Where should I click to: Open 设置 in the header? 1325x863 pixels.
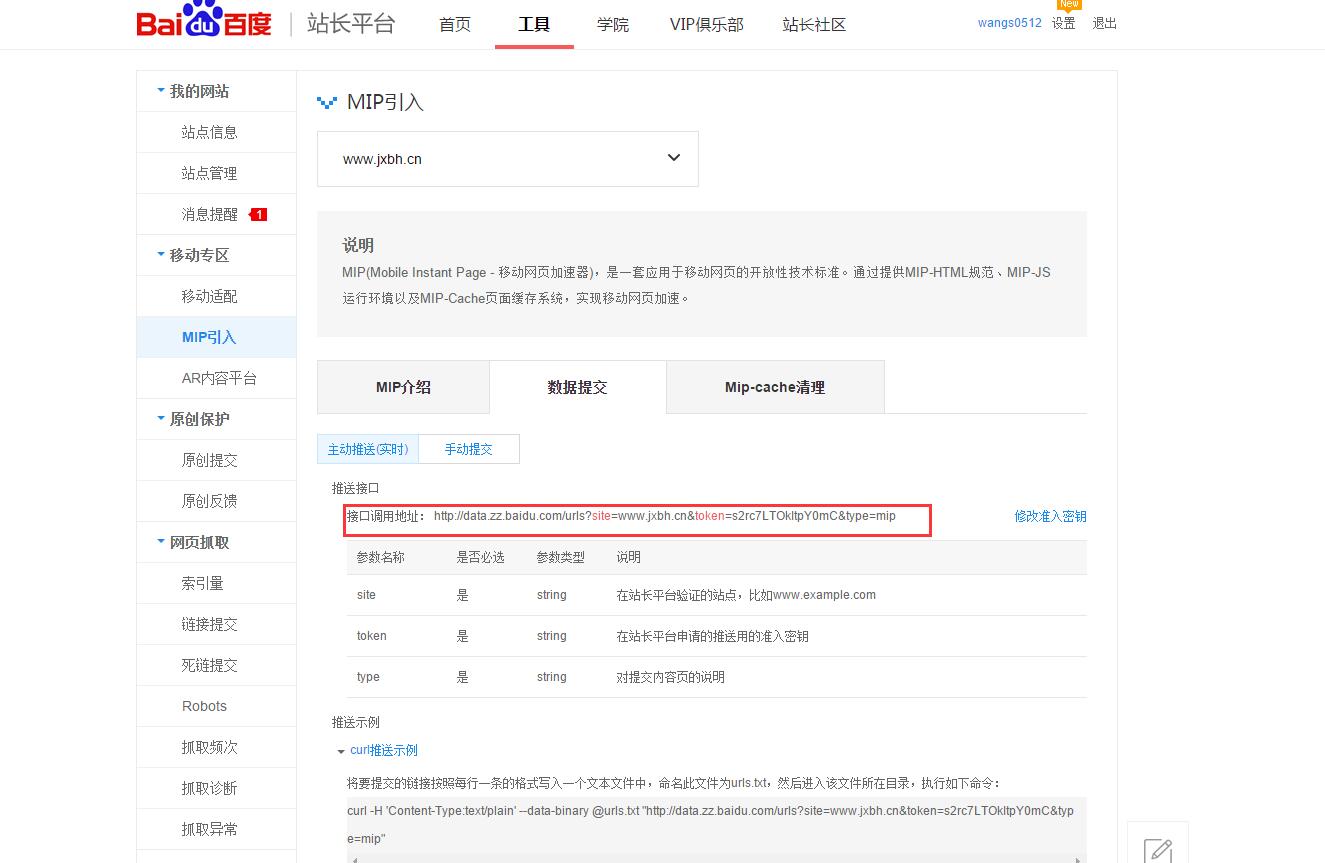pyautogui.click(x=1064, y=23)
